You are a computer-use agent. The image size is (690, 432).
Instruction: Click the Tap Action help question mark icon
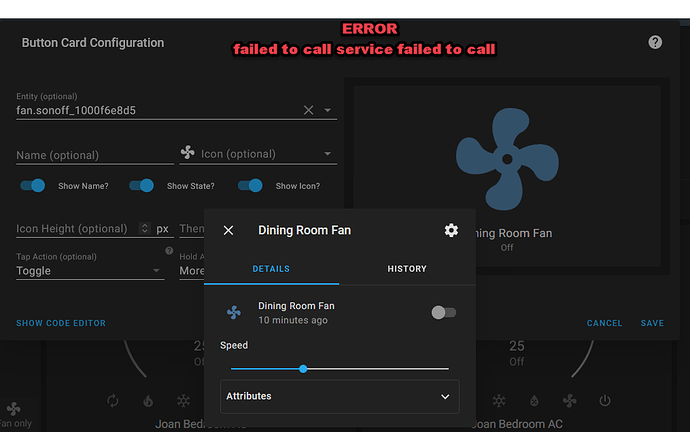(x=169, y=251)
